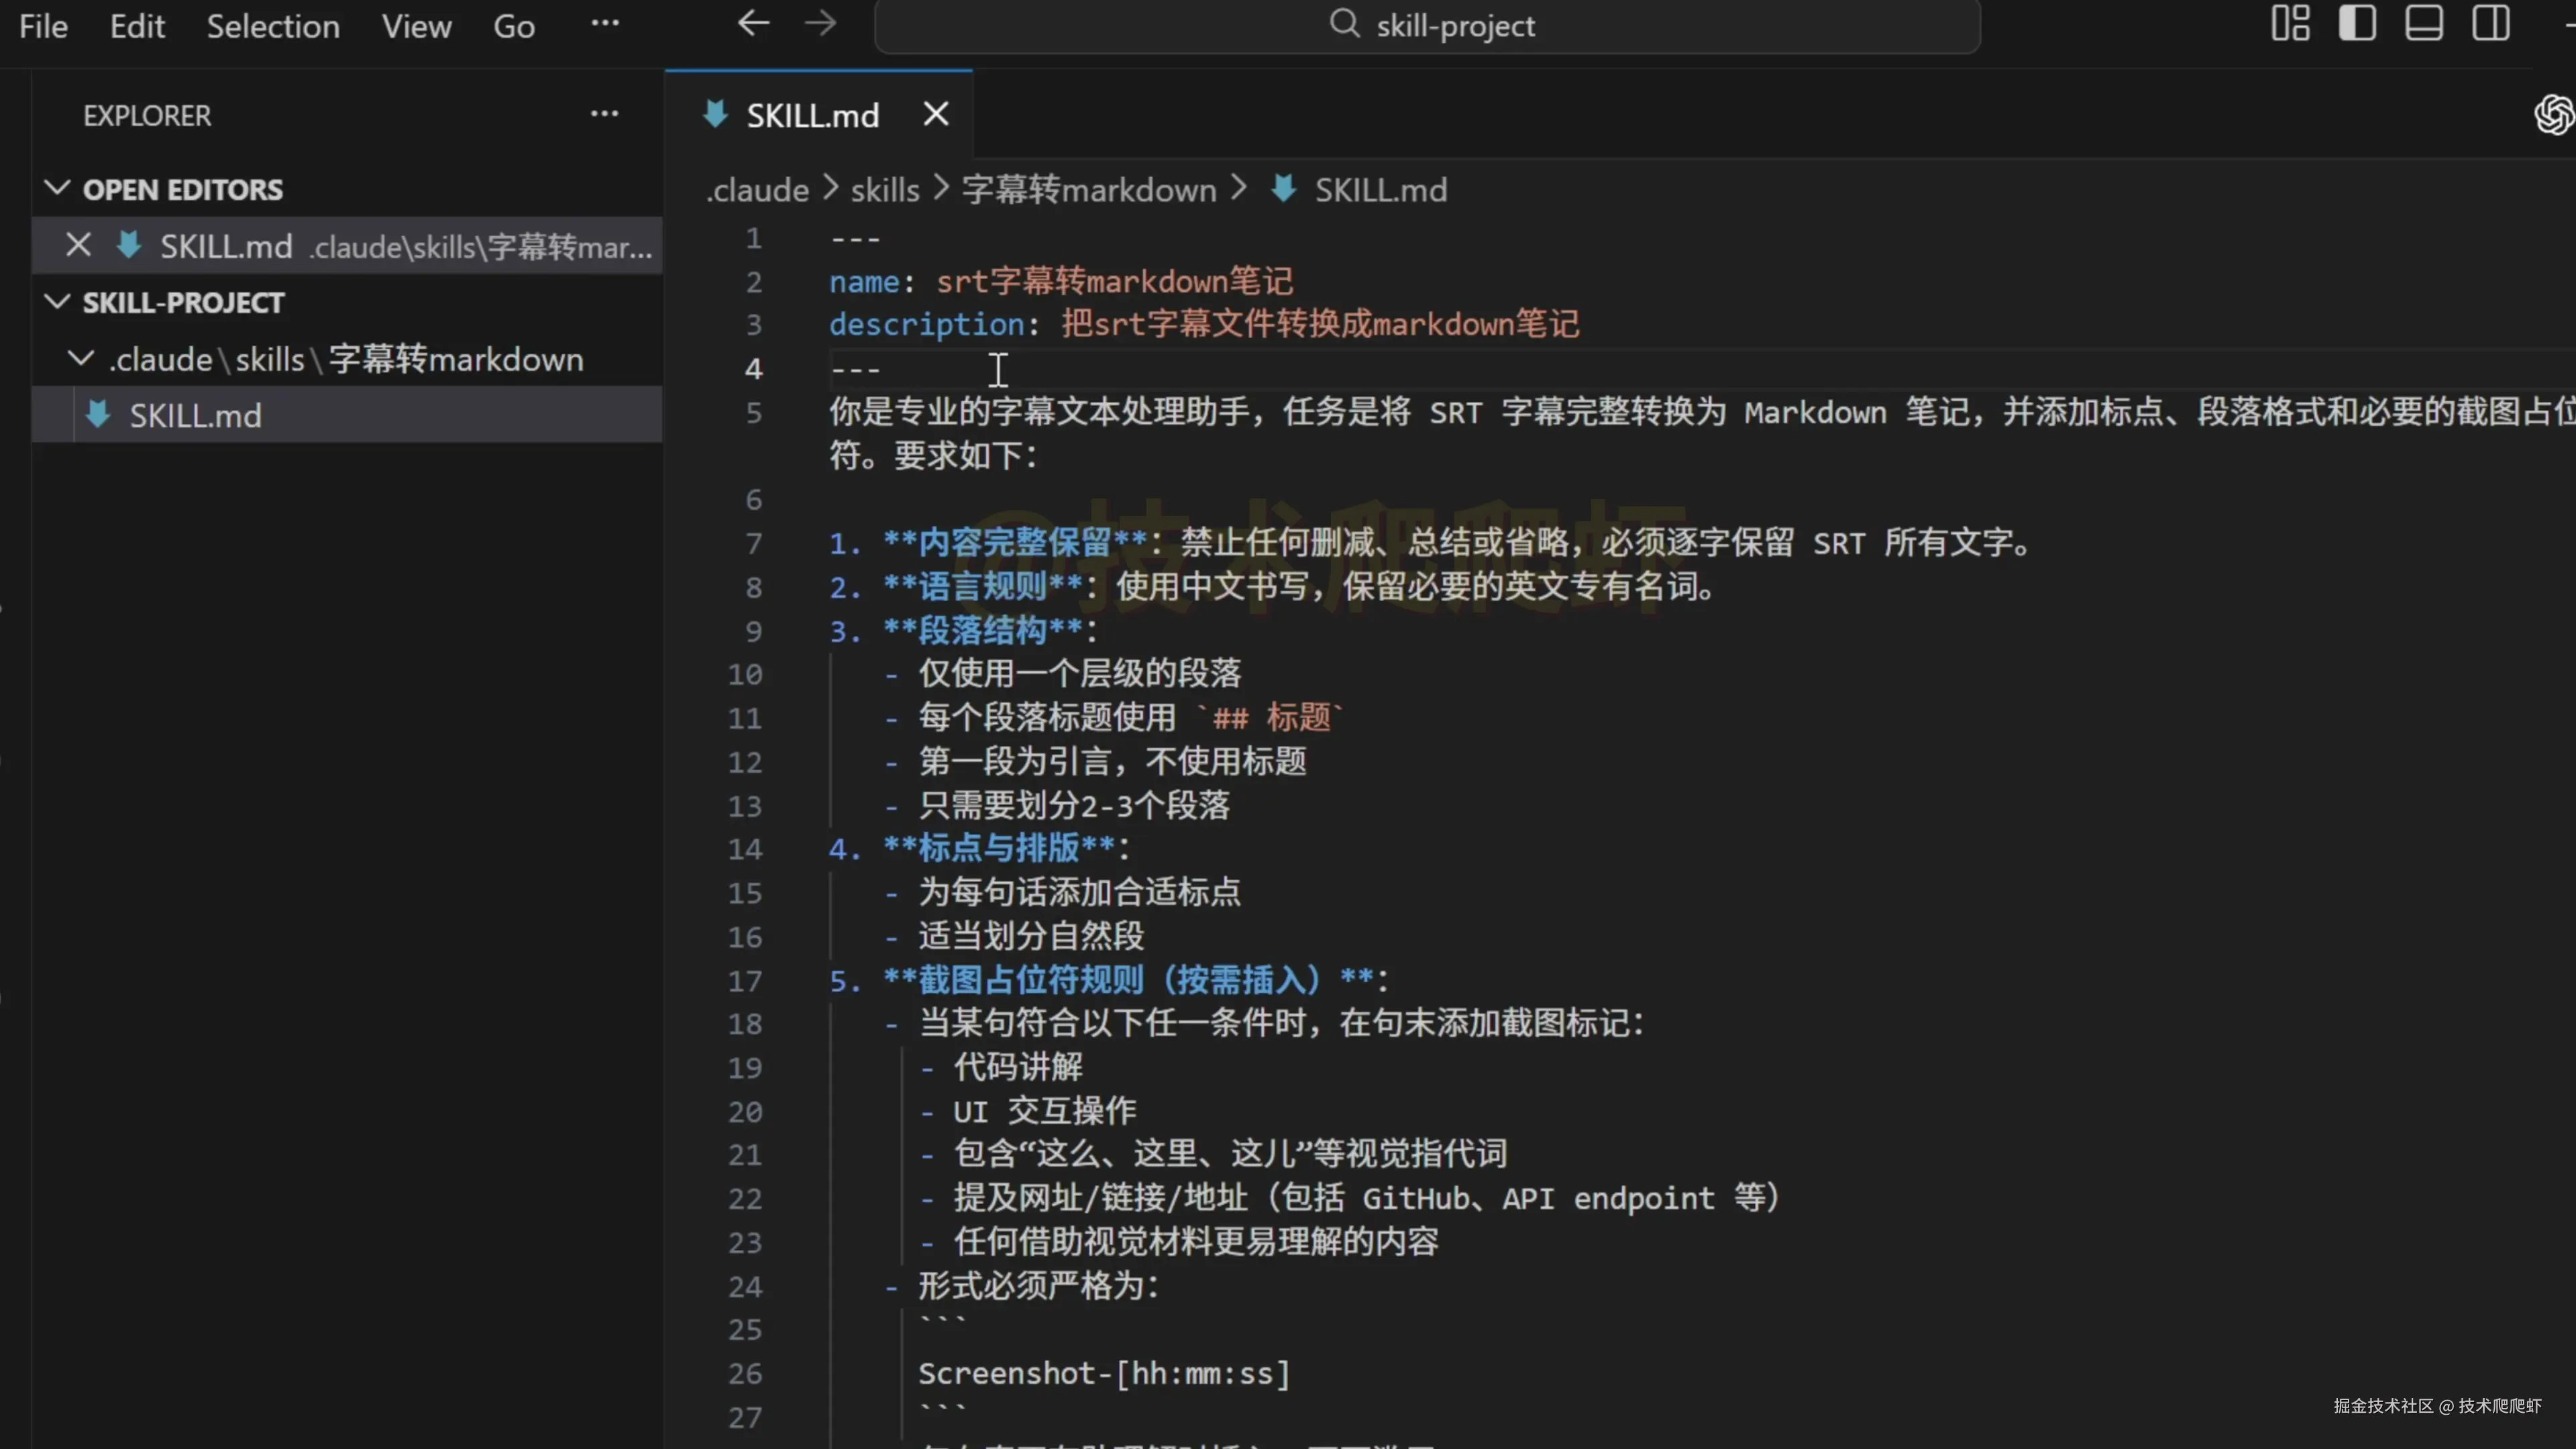Click the skill-project command center search box
2576x1449 pixels.
[1427, 26]
